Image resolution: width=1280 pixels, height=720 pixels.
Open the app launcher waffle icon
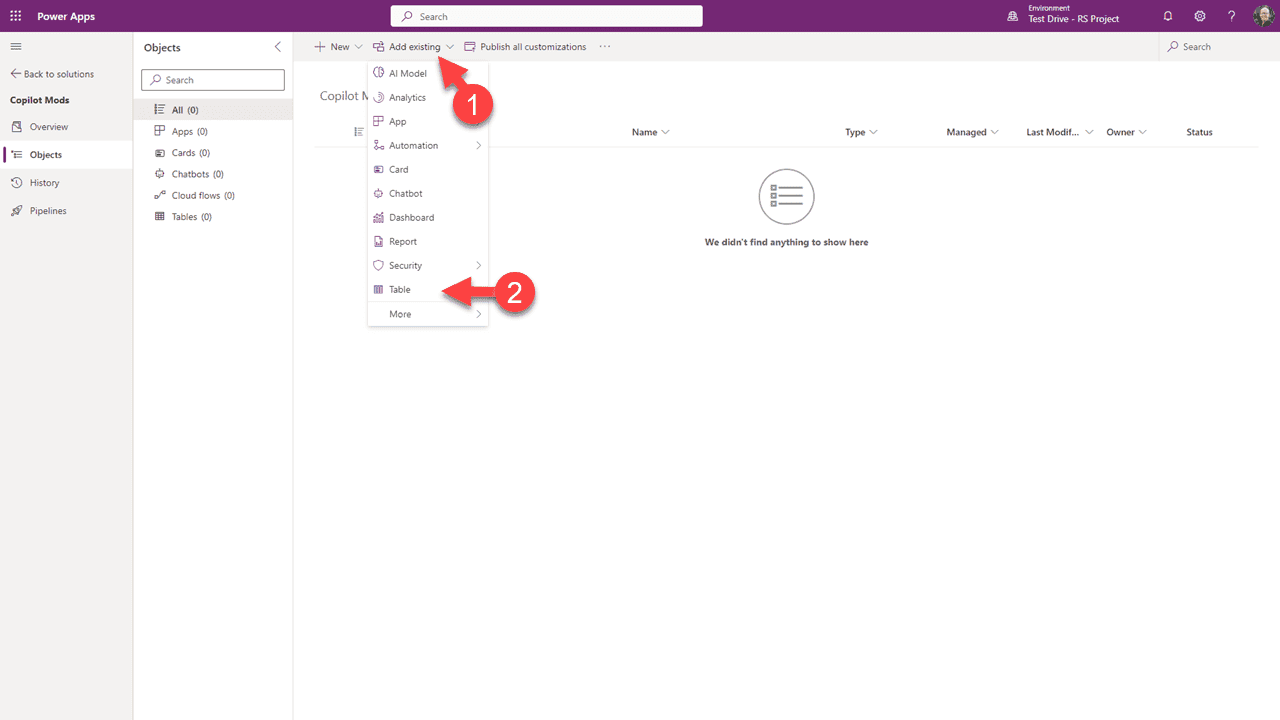coord(15,16)
